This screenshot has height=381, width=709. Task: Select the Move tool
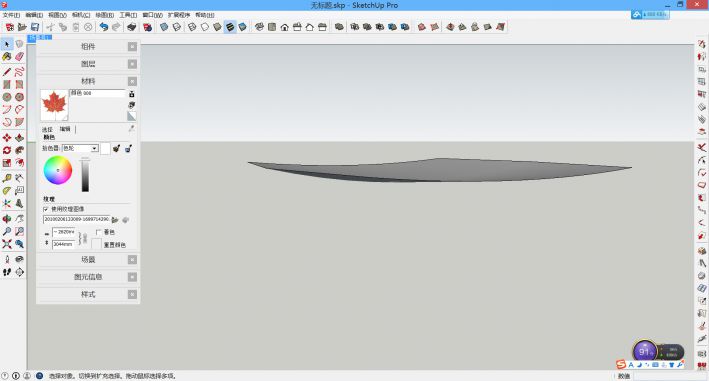(7, 137)
